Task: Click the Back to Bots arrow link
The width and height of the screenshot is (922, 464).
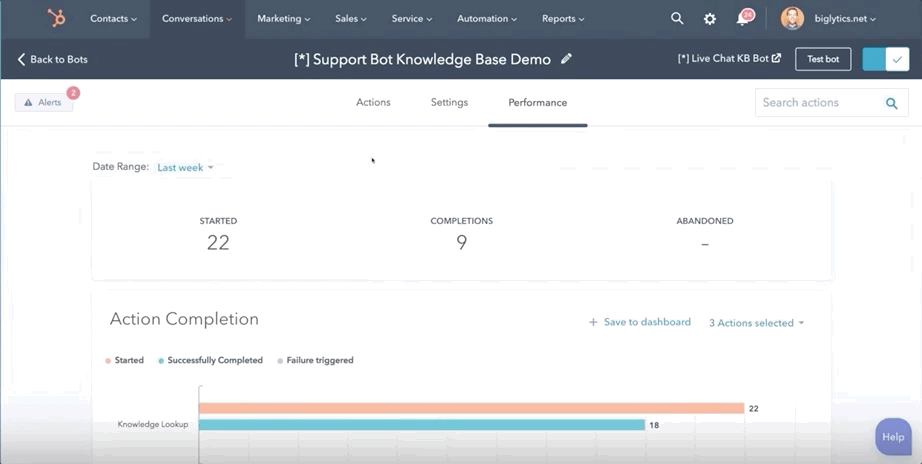Action: tap(52, 59)
